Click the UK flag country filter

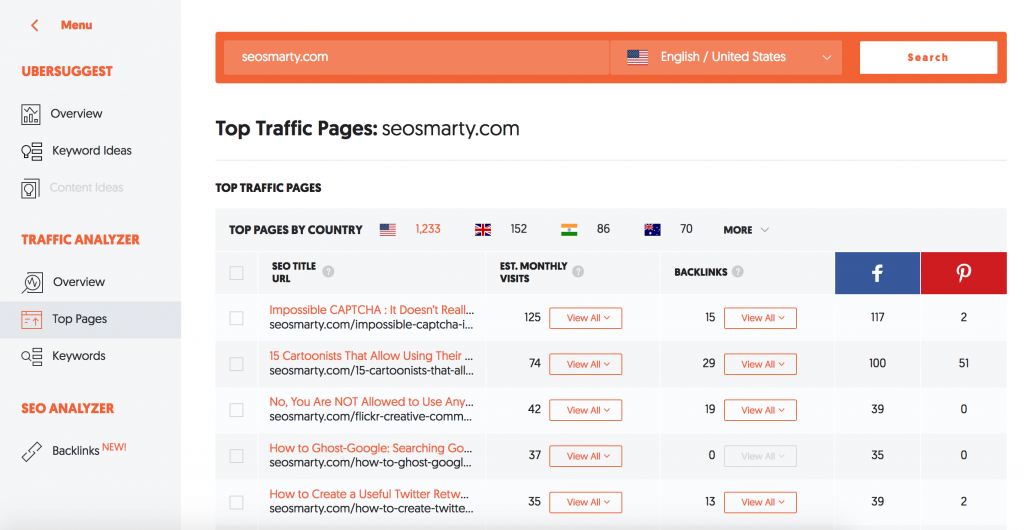click(x=483, y=230)
